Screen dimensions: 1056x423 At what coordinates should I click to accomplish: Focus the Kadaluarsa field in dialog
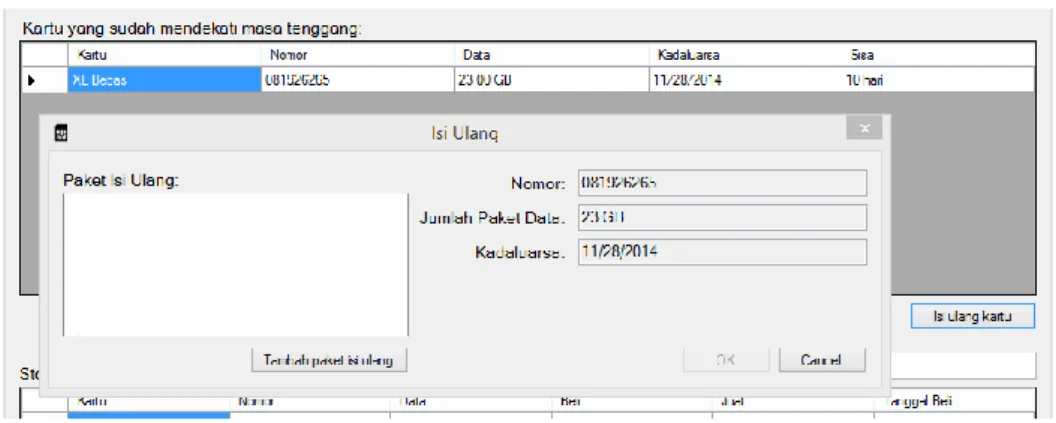point(723,252)
